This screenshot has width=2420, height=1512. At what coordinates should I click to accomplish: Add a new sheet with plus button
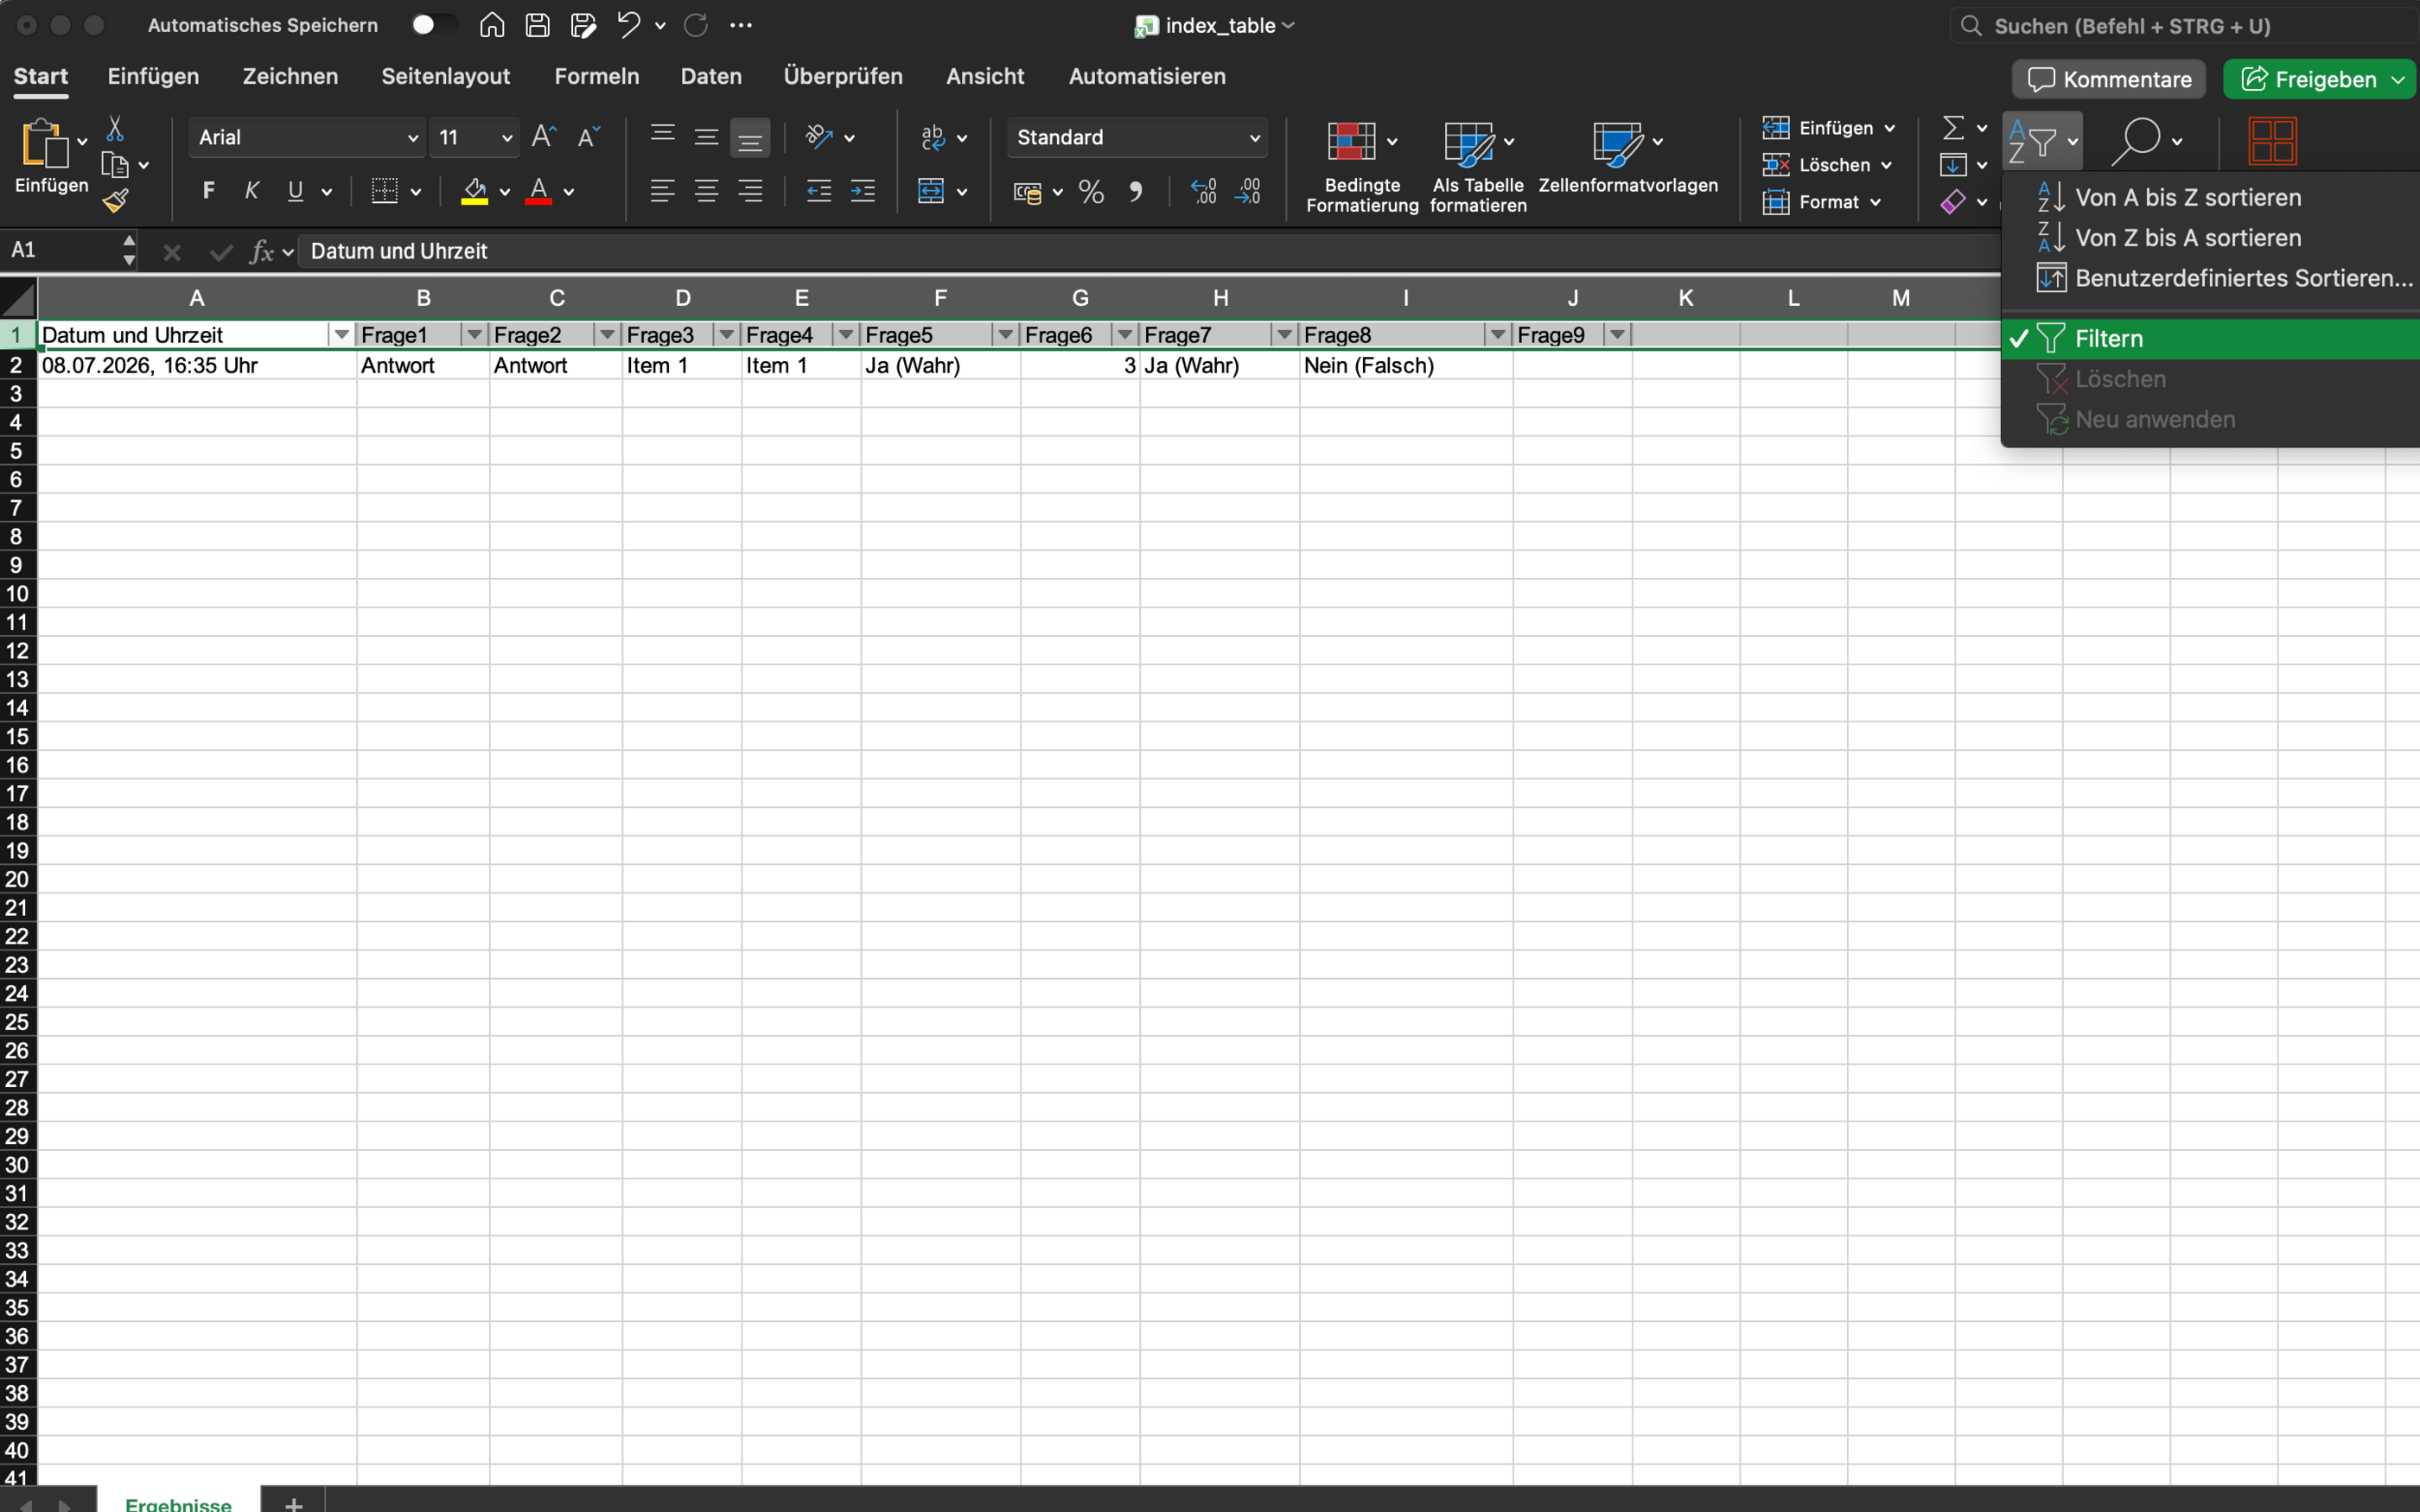[x=293, y=1503]
